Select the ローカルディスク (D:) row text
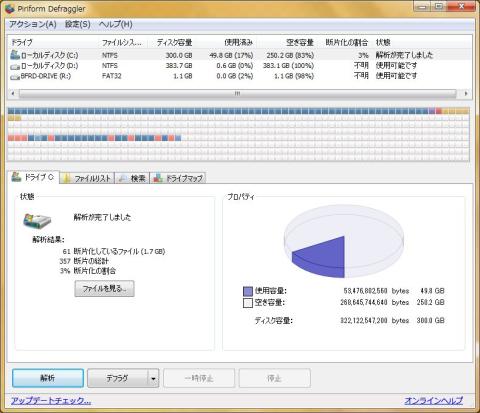The image size is (480, 413). pyautogui.click(x=50, y=66)
